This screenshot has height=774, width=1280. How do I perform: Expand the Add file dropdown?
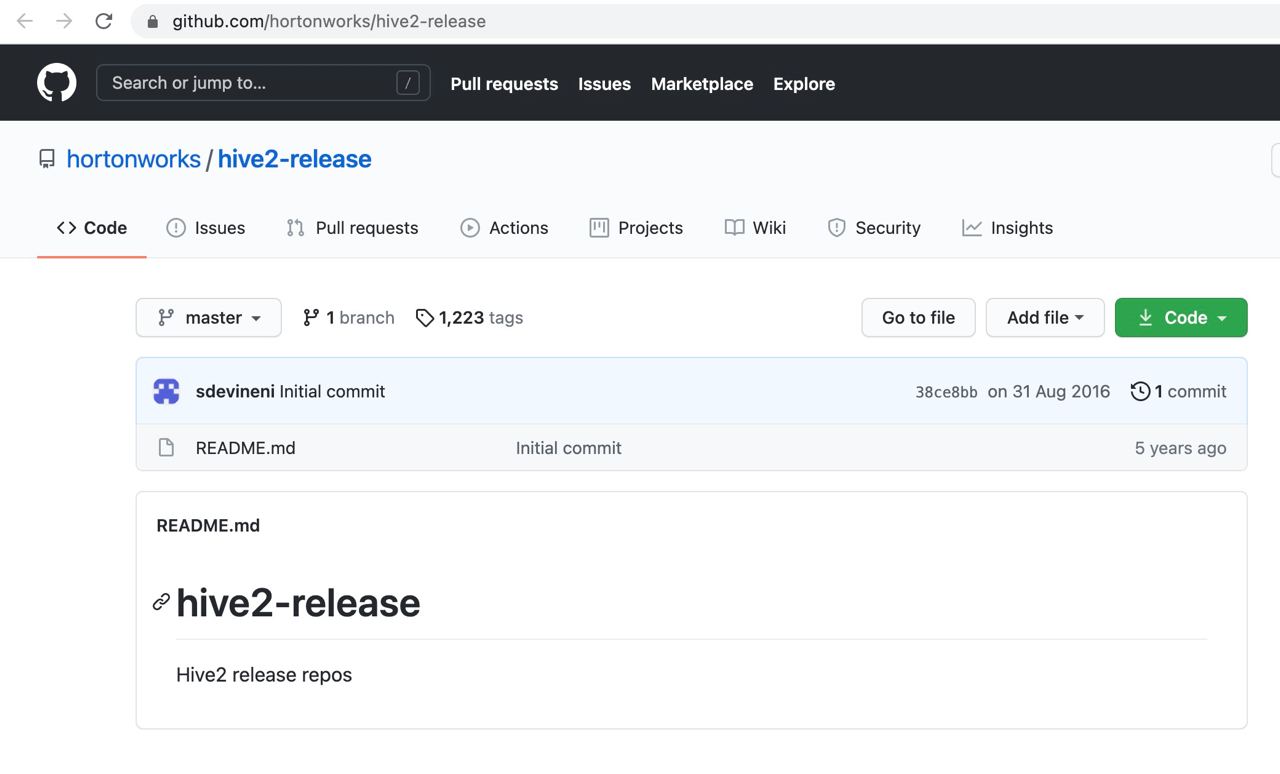1045,318
